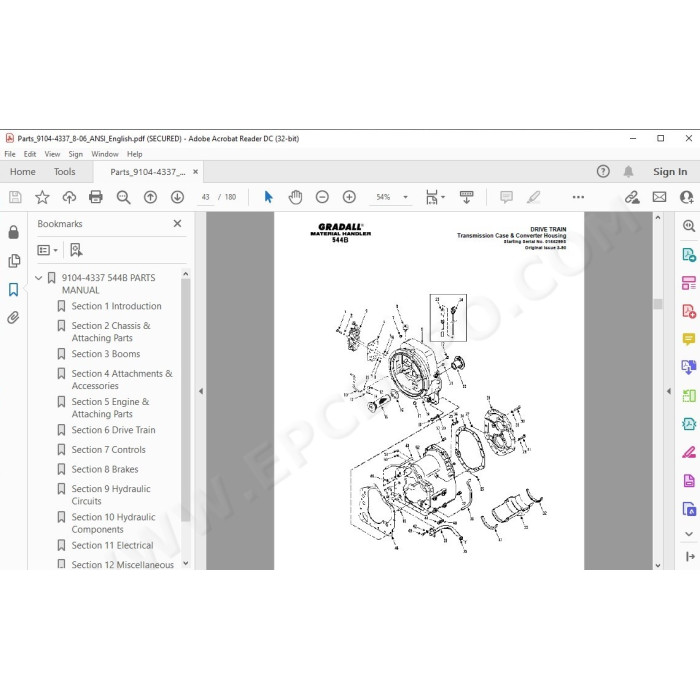Open Section 11 Electrical bookmark
The height and width of the screenshot is (700, 700).
[112, 546]
